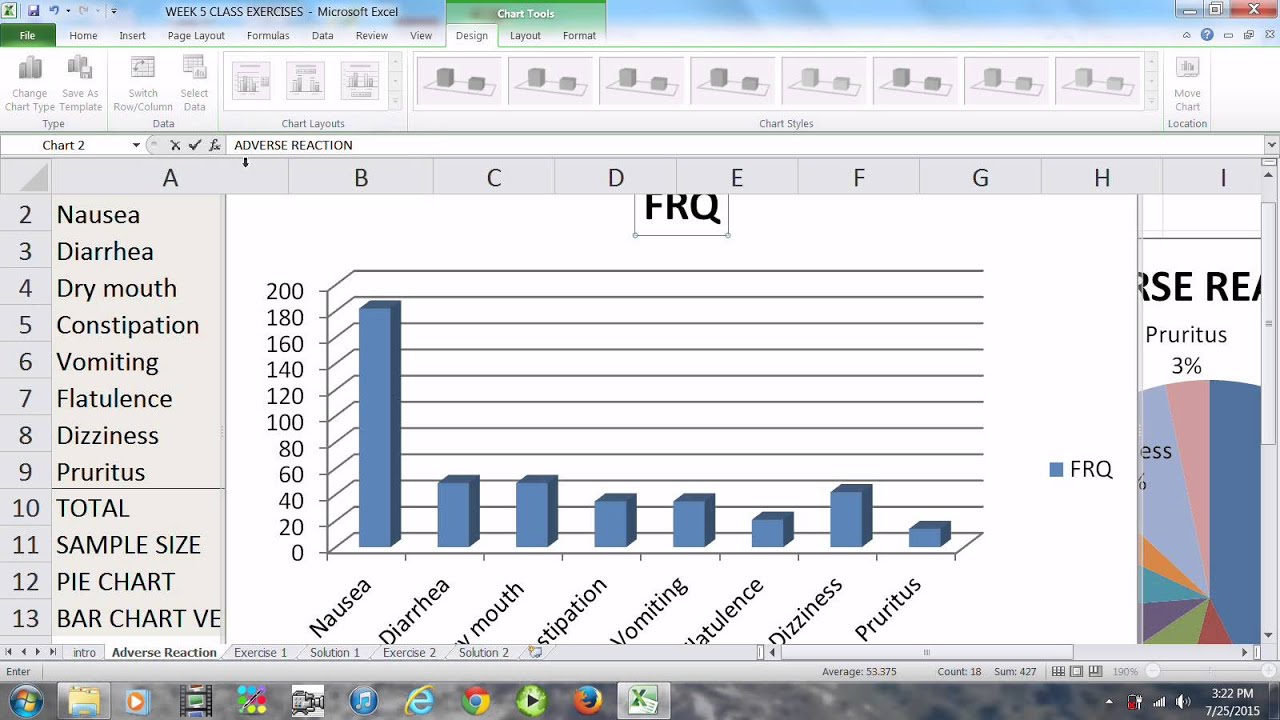Expand the Chart Styles gallery
This screenshot has width=1280, height=720.
1153,101
